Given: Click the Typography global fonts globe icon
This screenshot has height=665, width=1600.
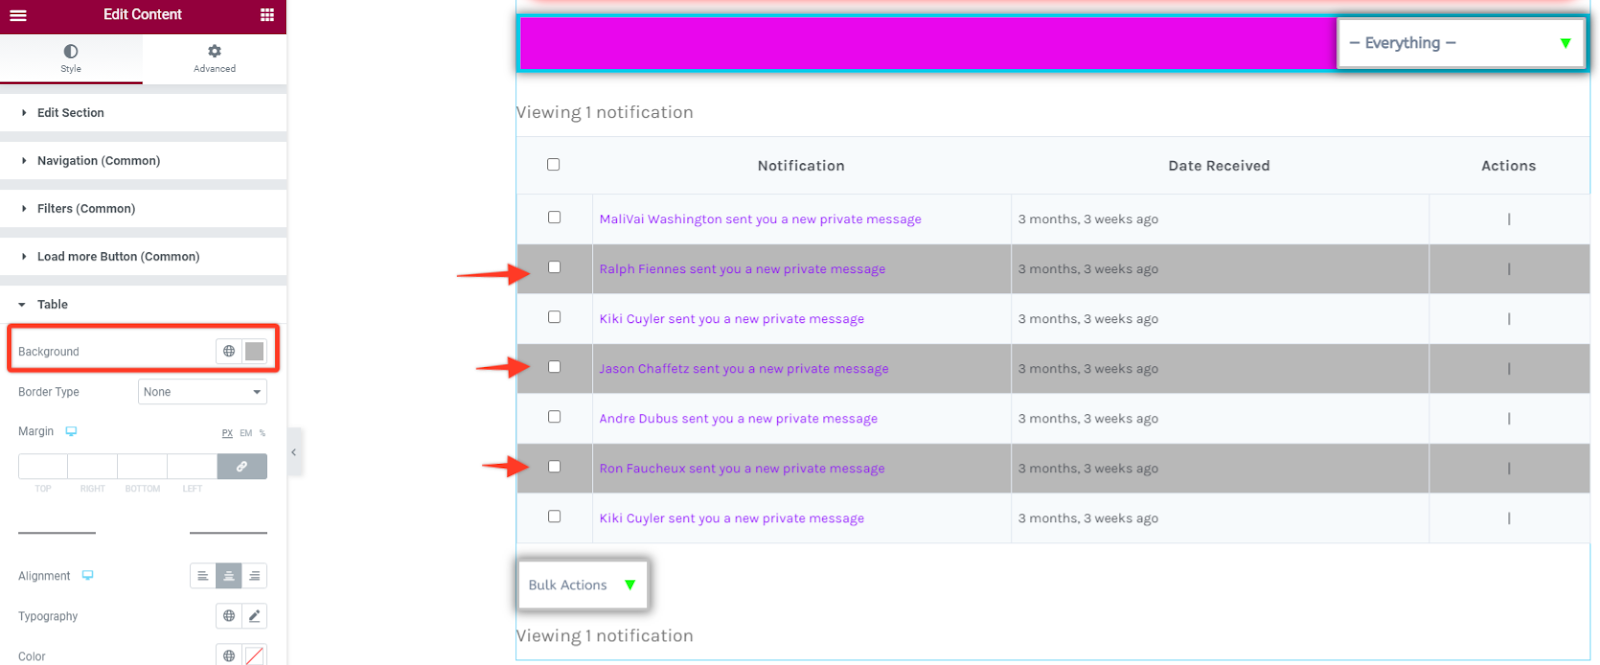Looking at the screenshot, I should click(x=229, y=616).
